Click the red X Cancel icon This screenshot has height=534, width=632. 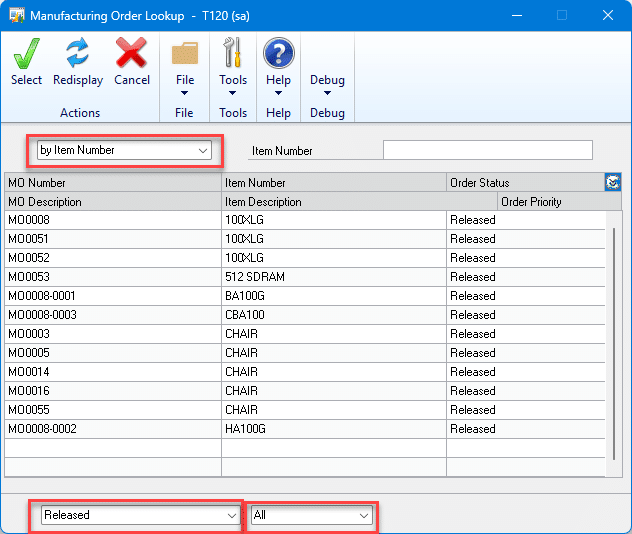tap(131, 54)
